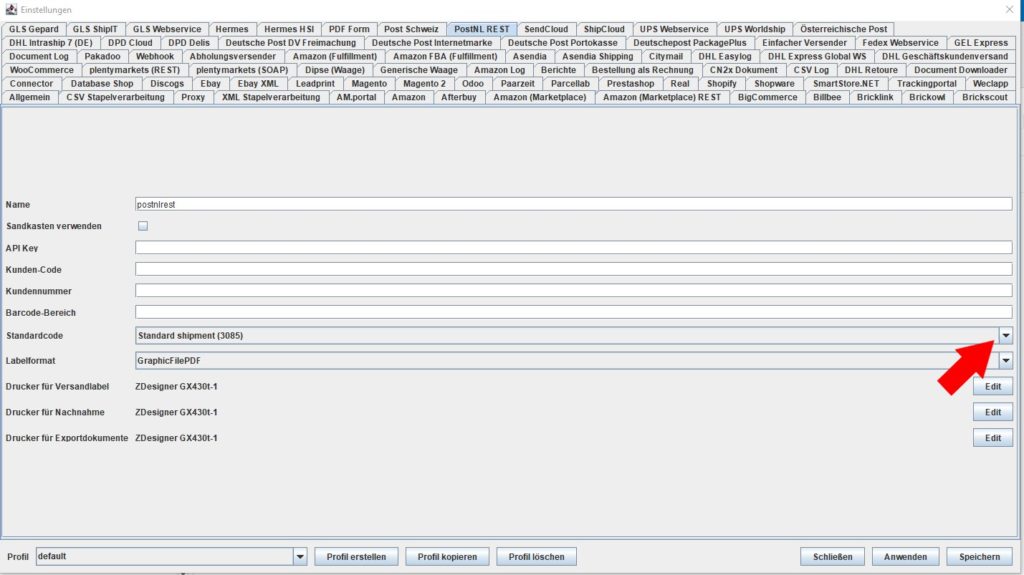The width and height of the screenshot is (1024, 575).
Task: Click the Profil löschen button
Action: (x=536, y=557)
